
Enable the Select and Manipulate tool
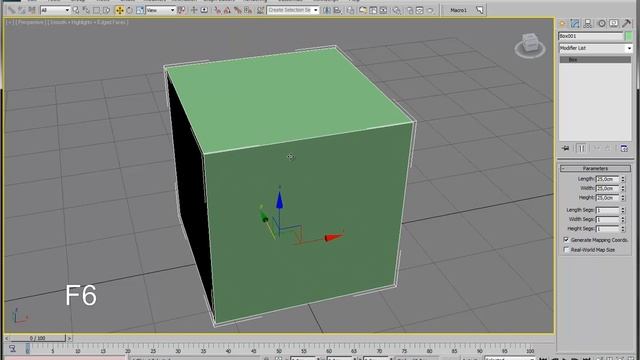(194, 10)
